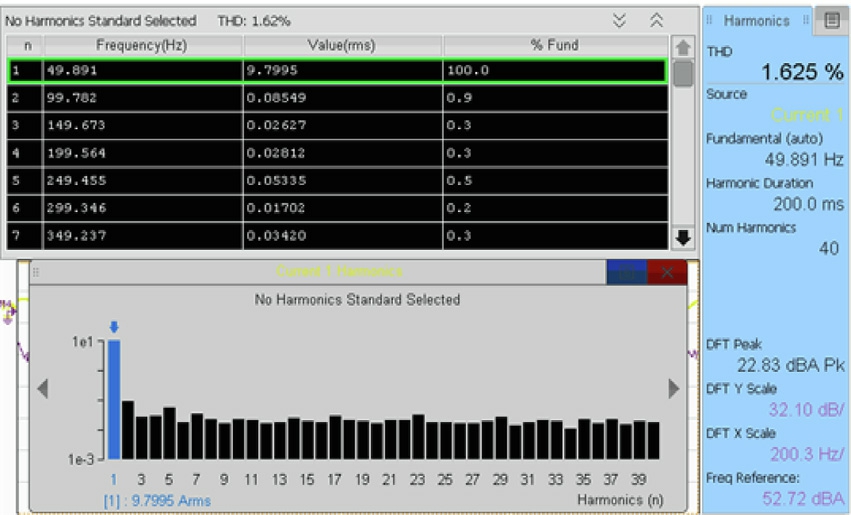Viewport: 851px width, 515px height.
Task: Click the Value(rms) column header
Action: pyautogui.click(x=342, y=45)
